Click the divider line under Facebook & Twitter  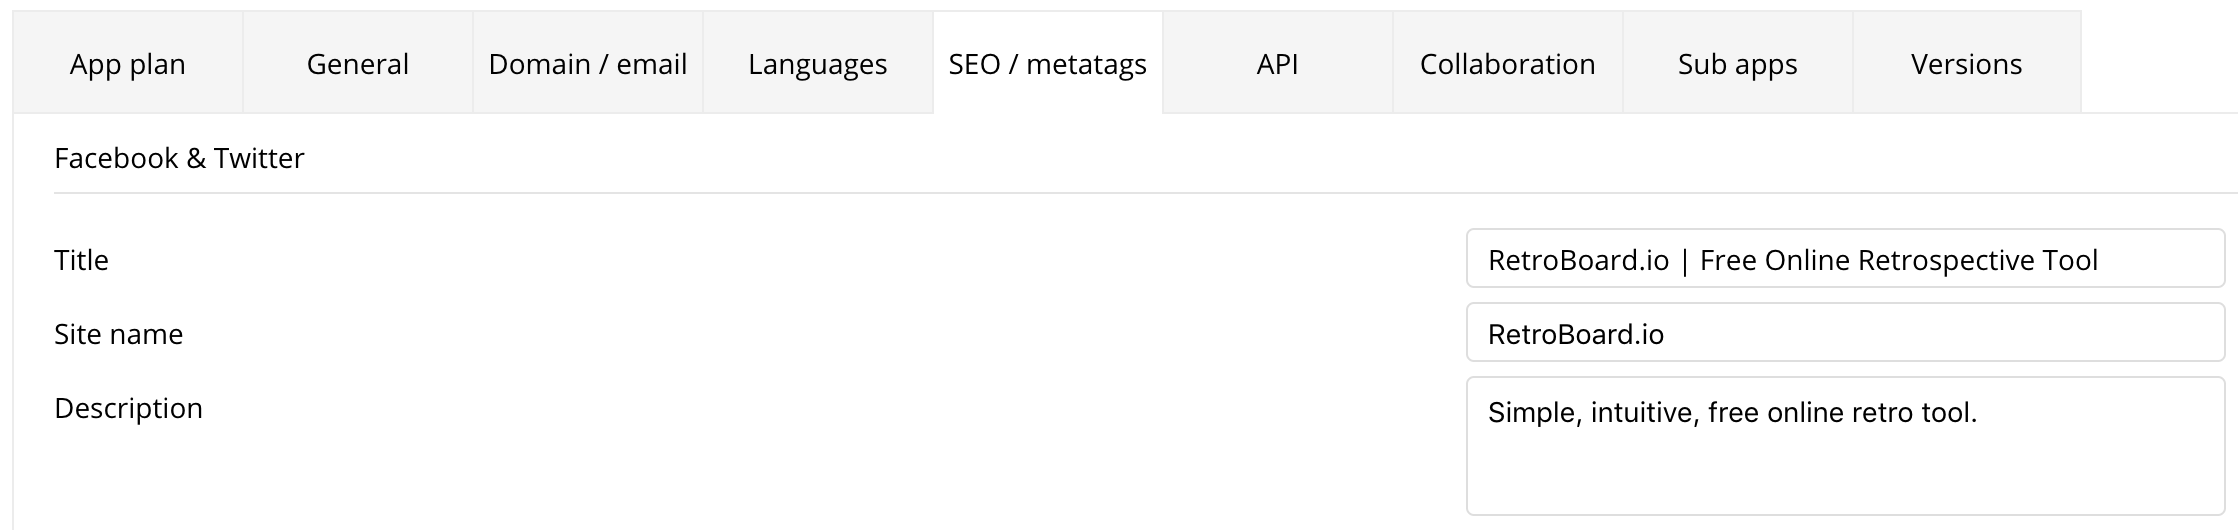1100,192
